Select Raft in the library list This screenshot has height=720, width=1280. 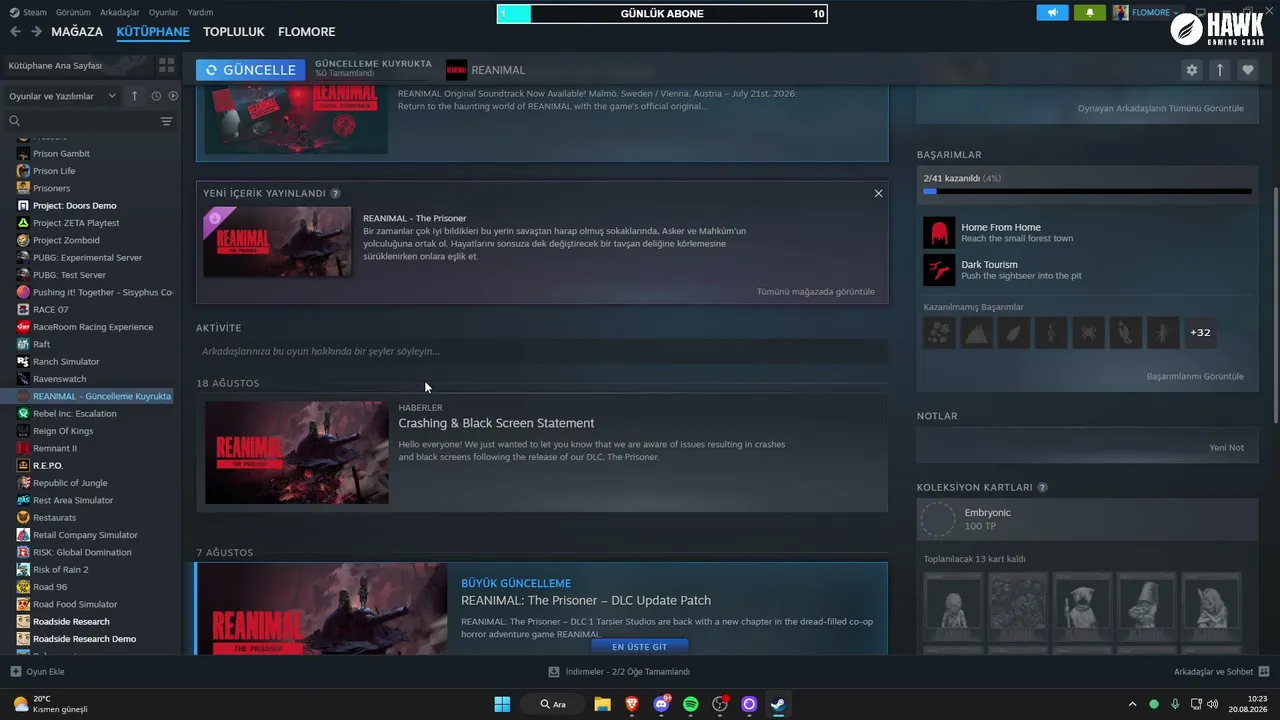[x=41, y=344]
